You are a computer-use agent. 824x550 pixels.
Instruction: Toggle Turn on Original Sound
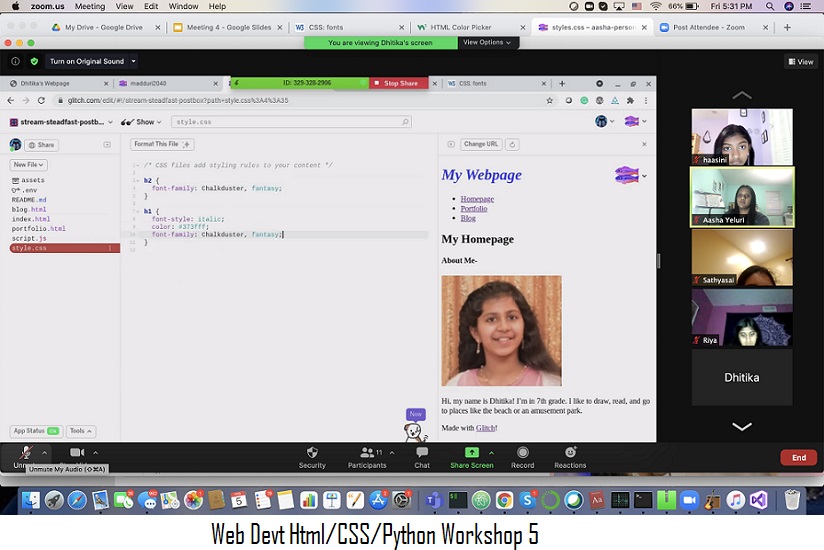point(86,61)
